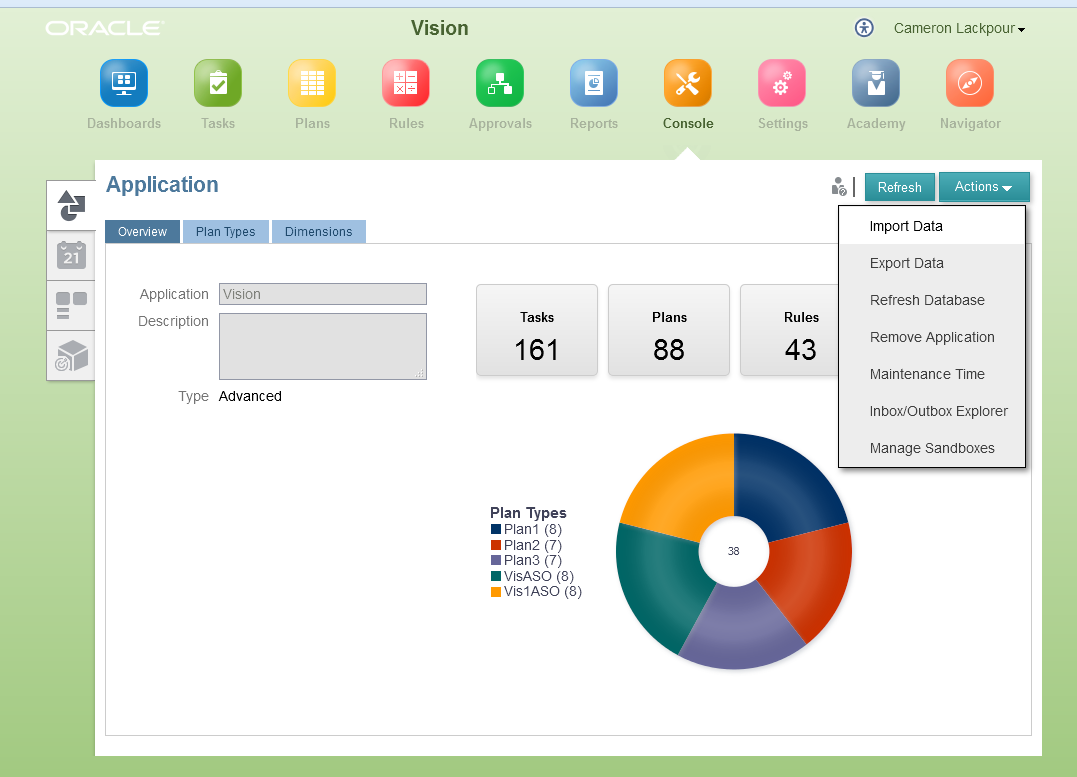The height and width of the screenshot is (777, 1077).
Task: Click the Plan1 dark blue legend swatch
Action: tap(496, 529)
